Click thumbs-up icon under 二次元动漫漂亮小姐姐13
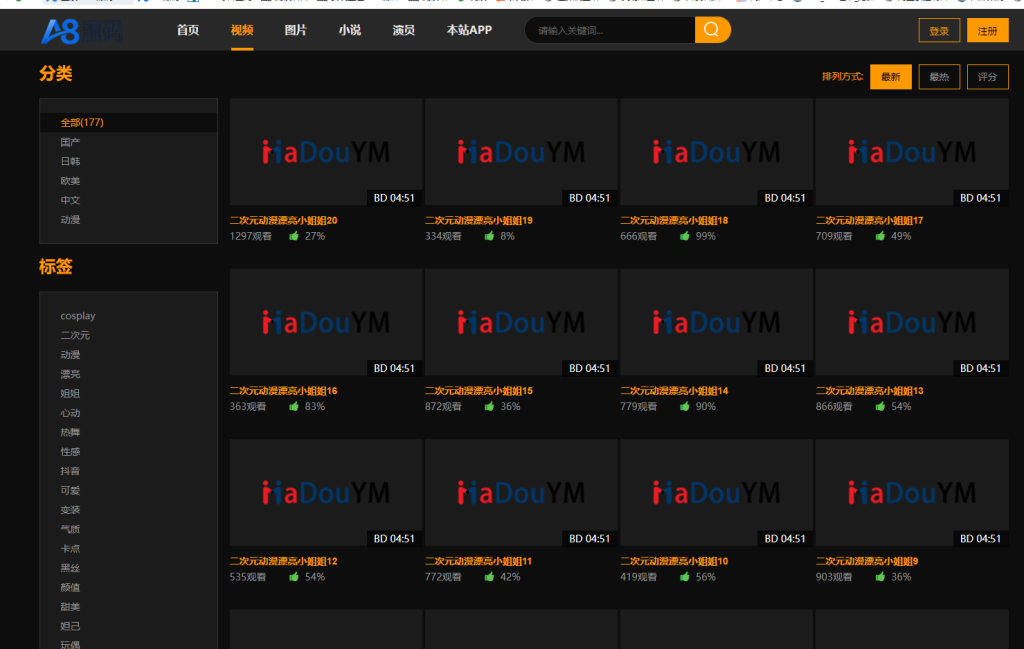The image size is (1024, 649). [880, 407]
